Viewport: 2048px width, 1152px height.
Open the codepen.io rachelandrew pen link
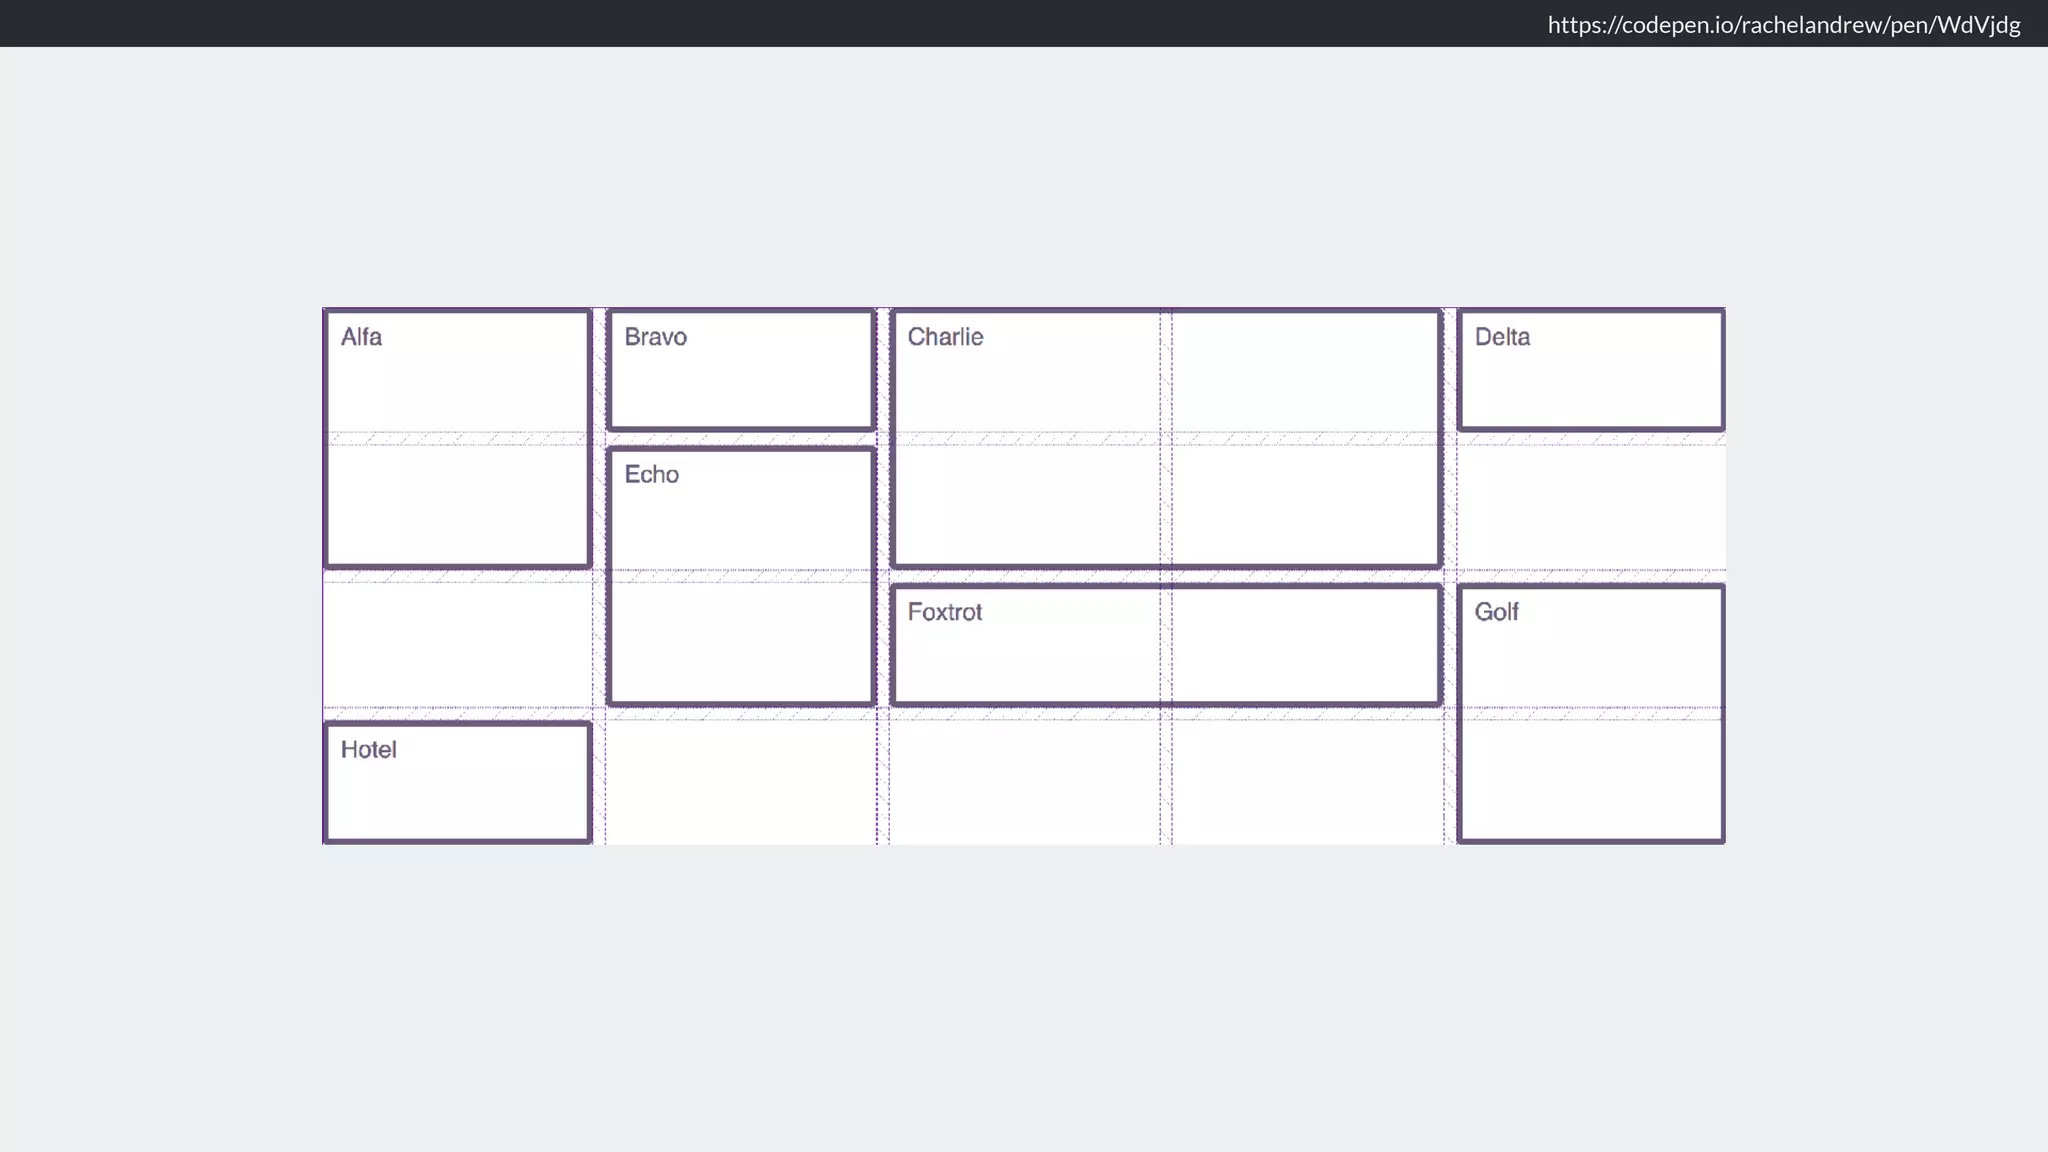click(1783, 25)
